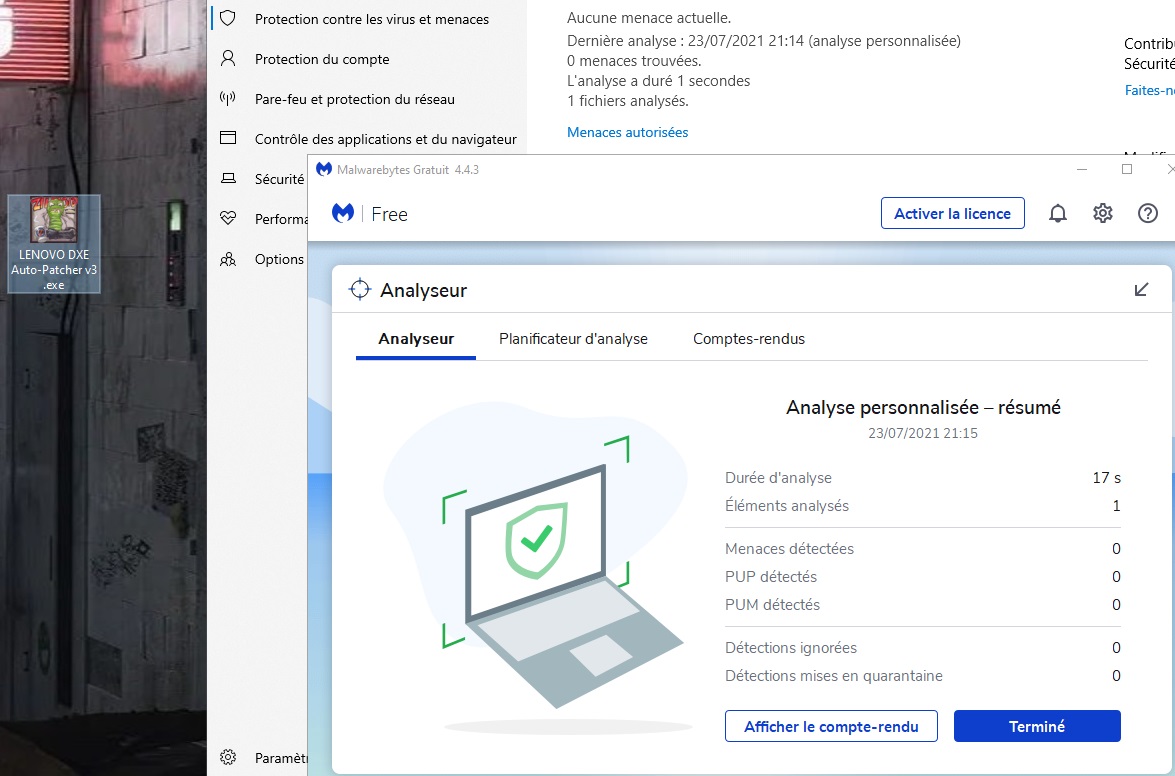Click the Paramètres gear icon in Windows Security

tap(228, 757)
